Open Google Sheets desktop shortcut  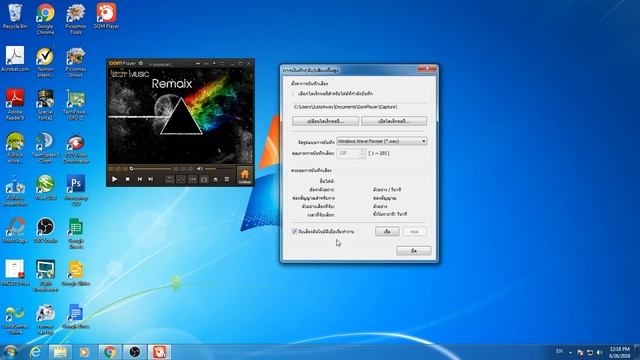76,233
